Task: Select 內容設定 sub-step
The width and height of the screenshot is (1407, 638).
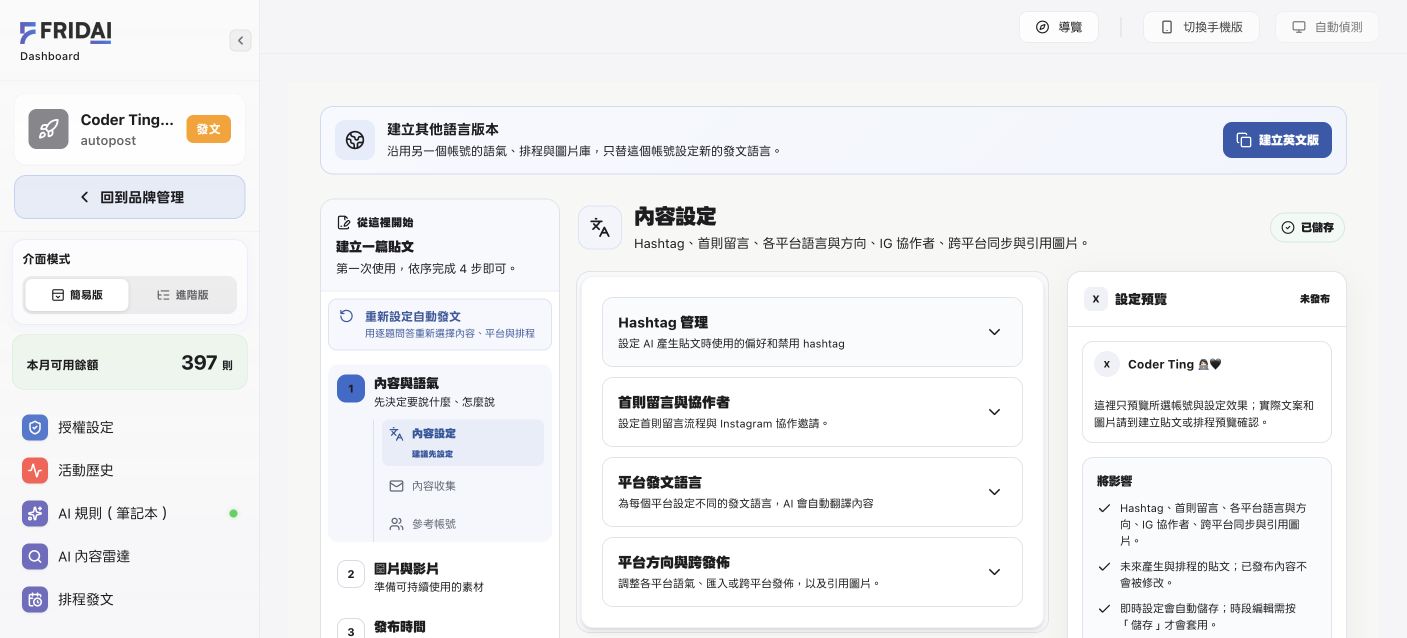Action: [x=463, y=442]
